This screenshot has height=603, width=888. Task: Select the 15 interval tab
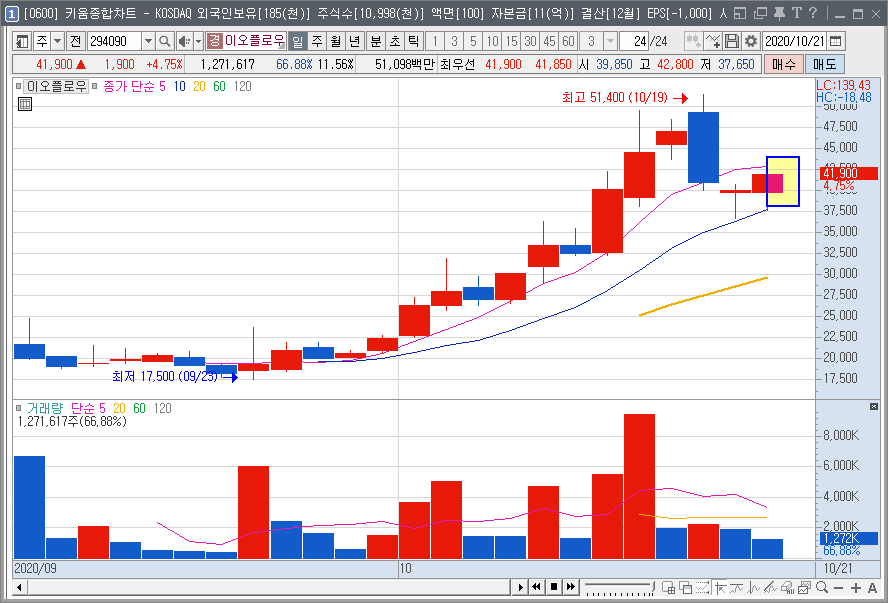point(511,41)
